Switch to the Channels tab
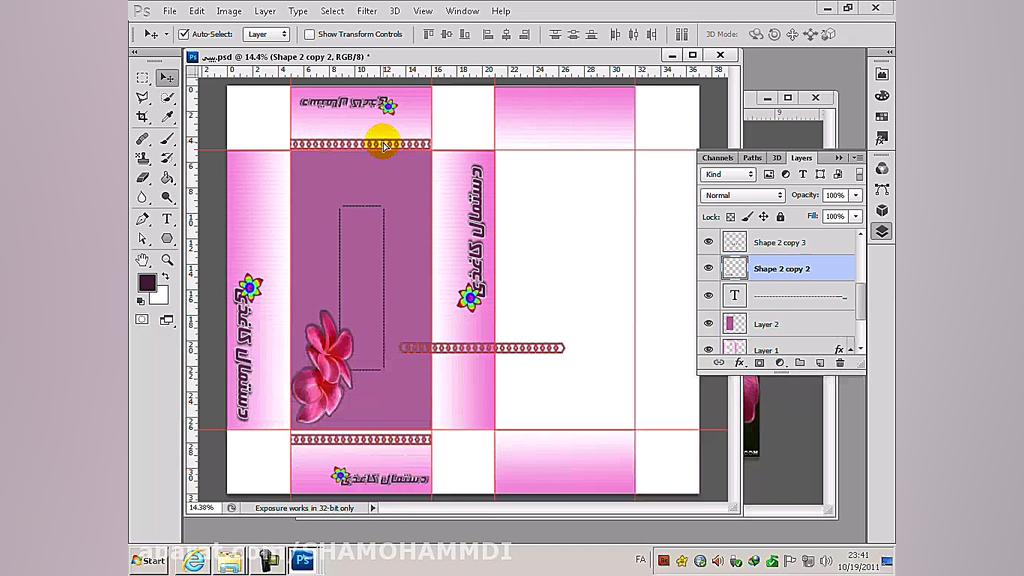 click(717, 158)
